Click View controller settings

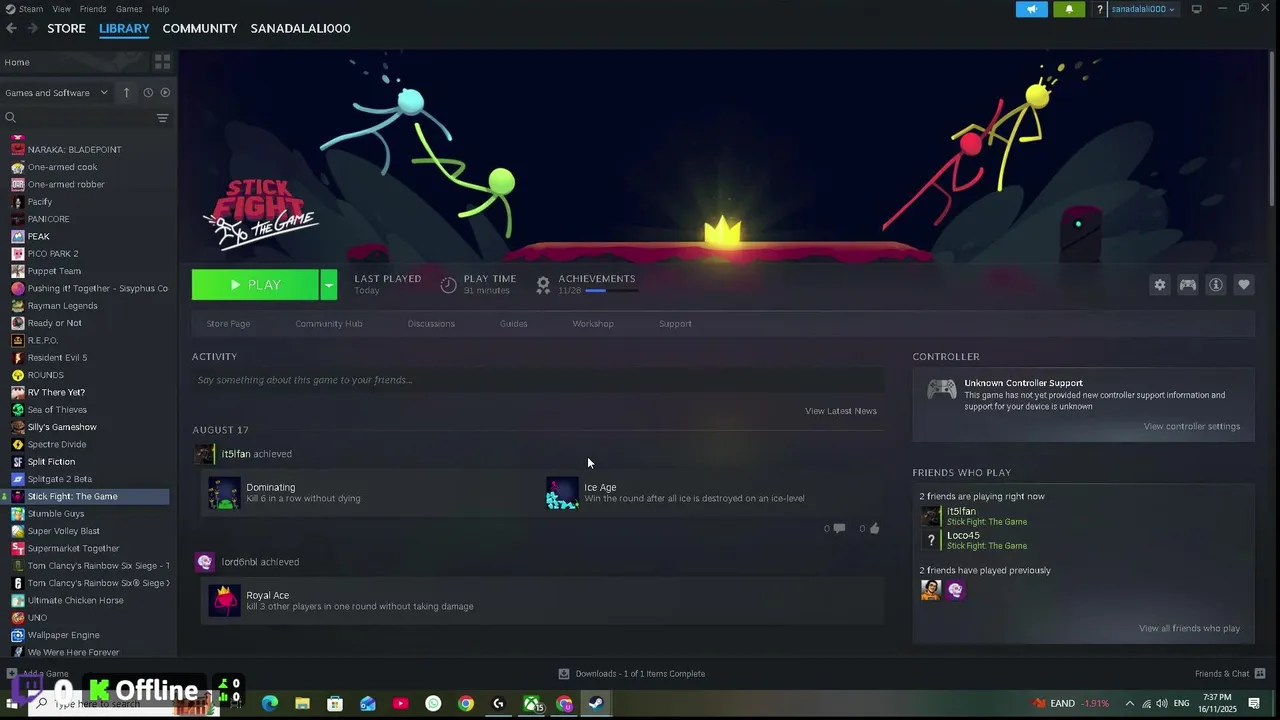(1192, 427)
